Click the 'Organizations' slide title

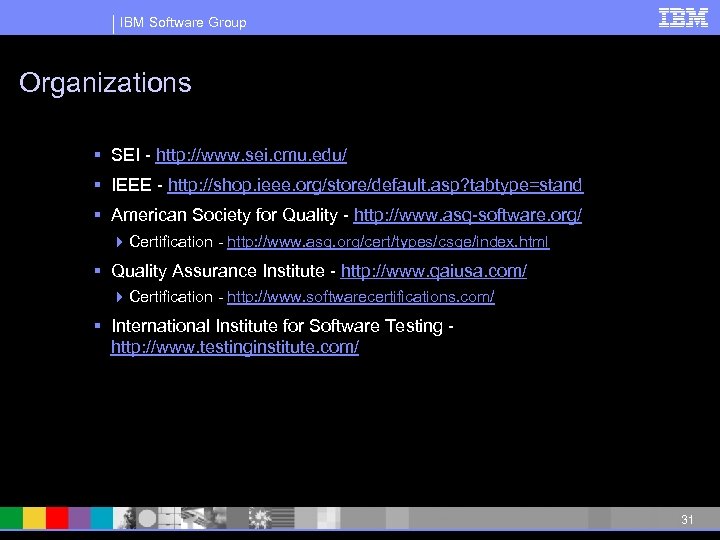coord(105,83)
